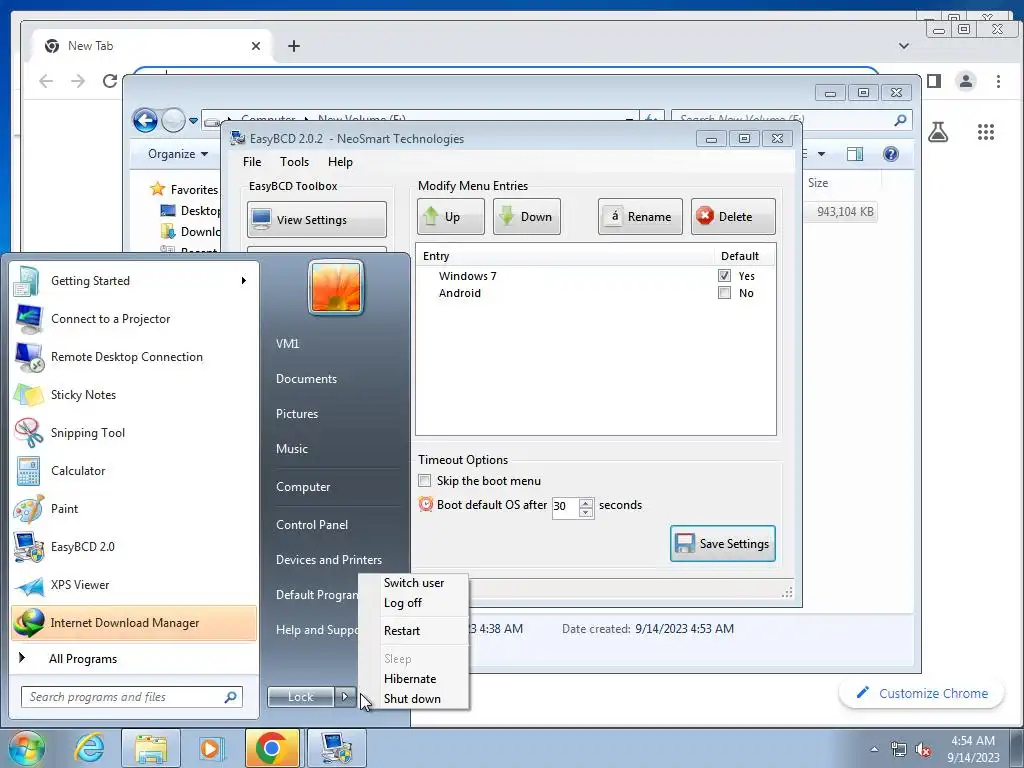Click Customize Chrome button

pos(921,694)
